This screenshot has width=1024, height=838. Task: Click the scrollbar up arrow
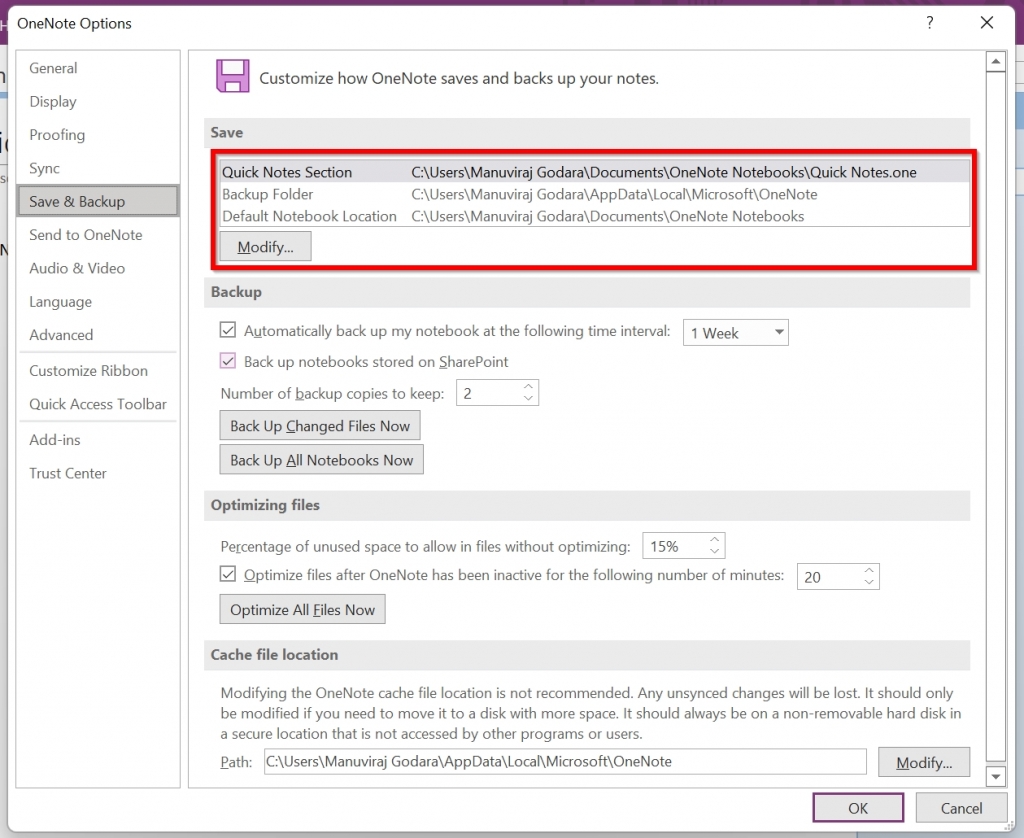pos(996,61)
